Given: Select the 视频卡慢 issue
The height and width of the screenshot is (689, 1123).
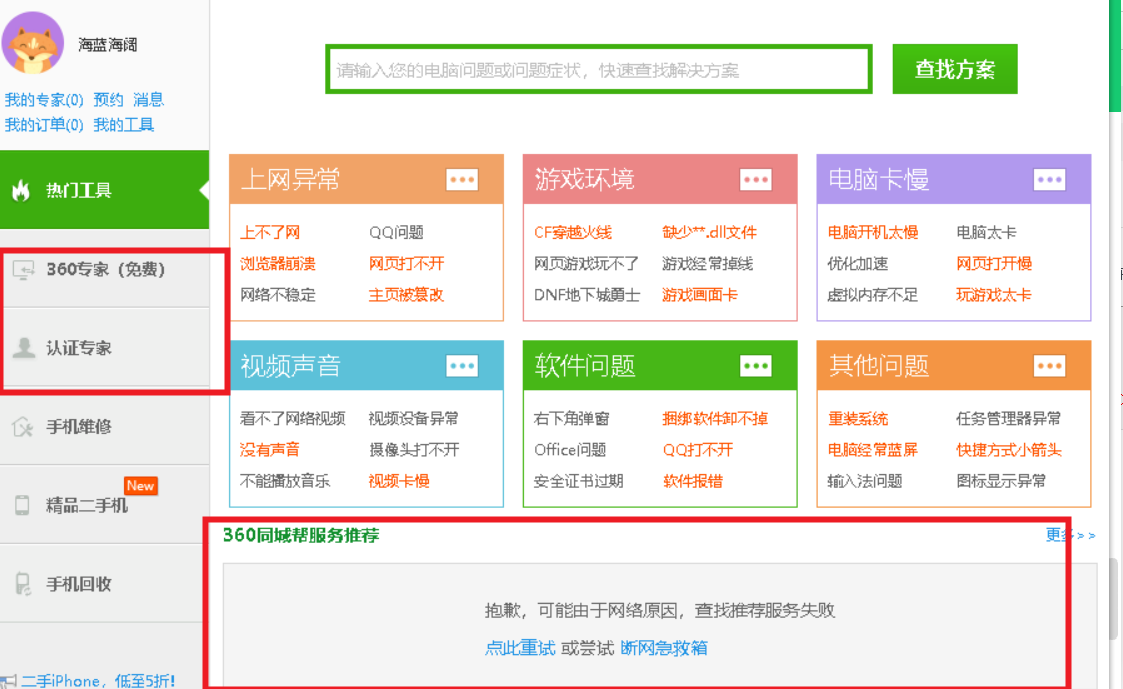Looking at the screenshot, I should (399, 481).
